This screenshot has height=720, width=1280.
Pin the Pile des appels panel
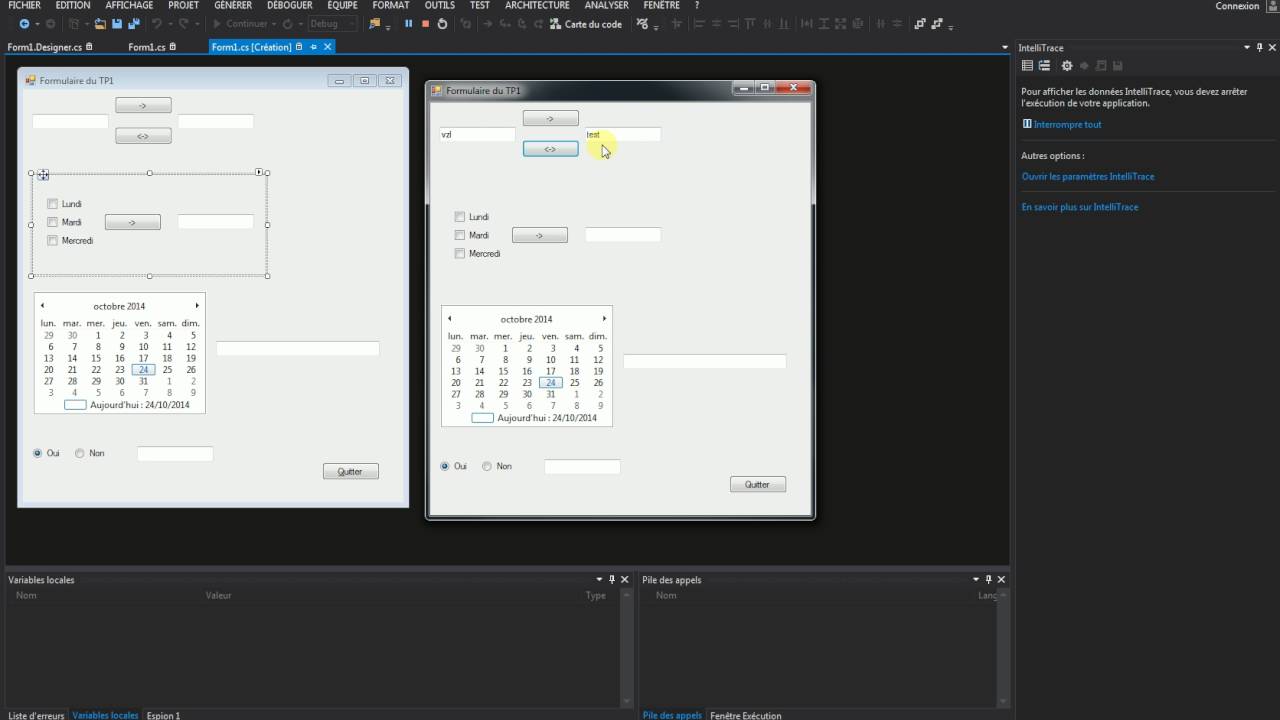click(x=988, y=579)
